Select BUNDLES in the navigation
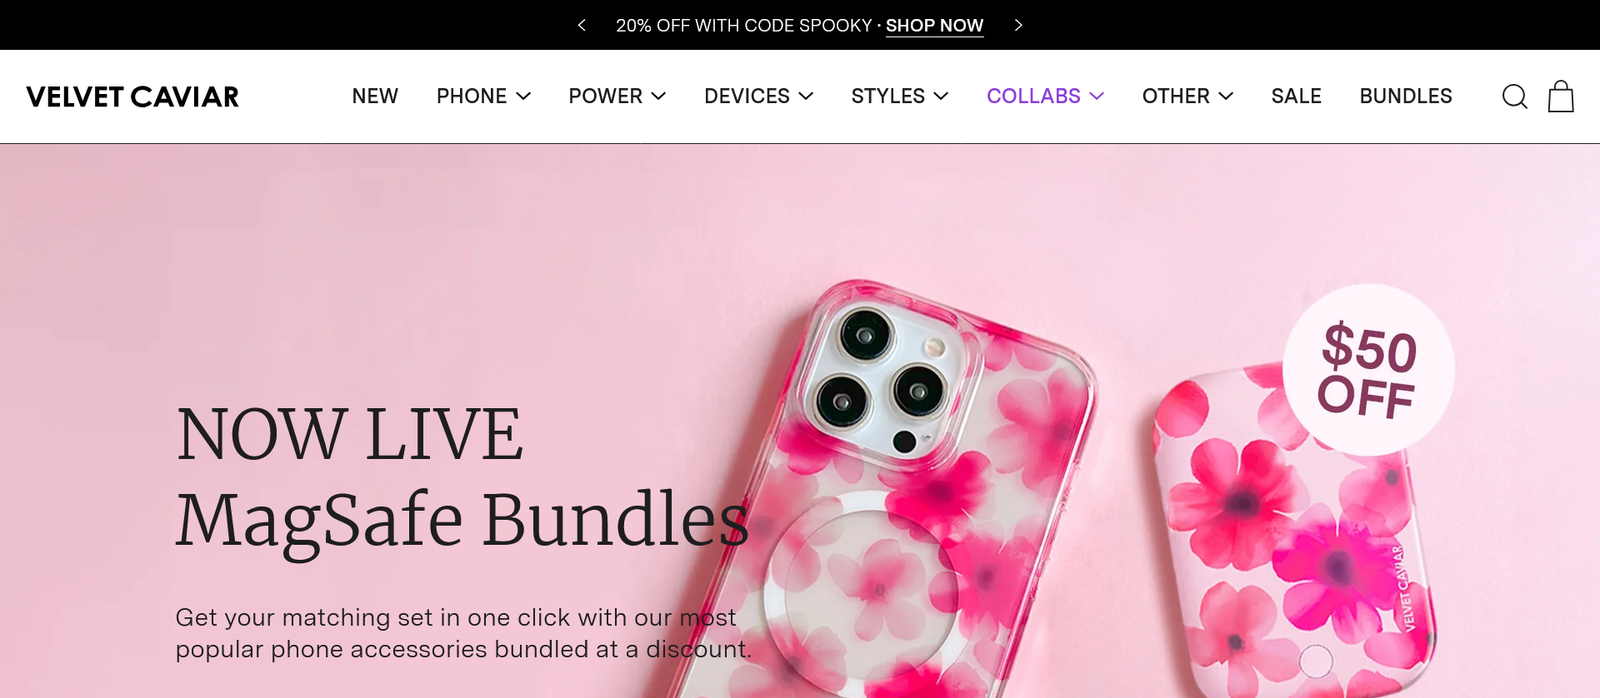 tap(1405, 96)
